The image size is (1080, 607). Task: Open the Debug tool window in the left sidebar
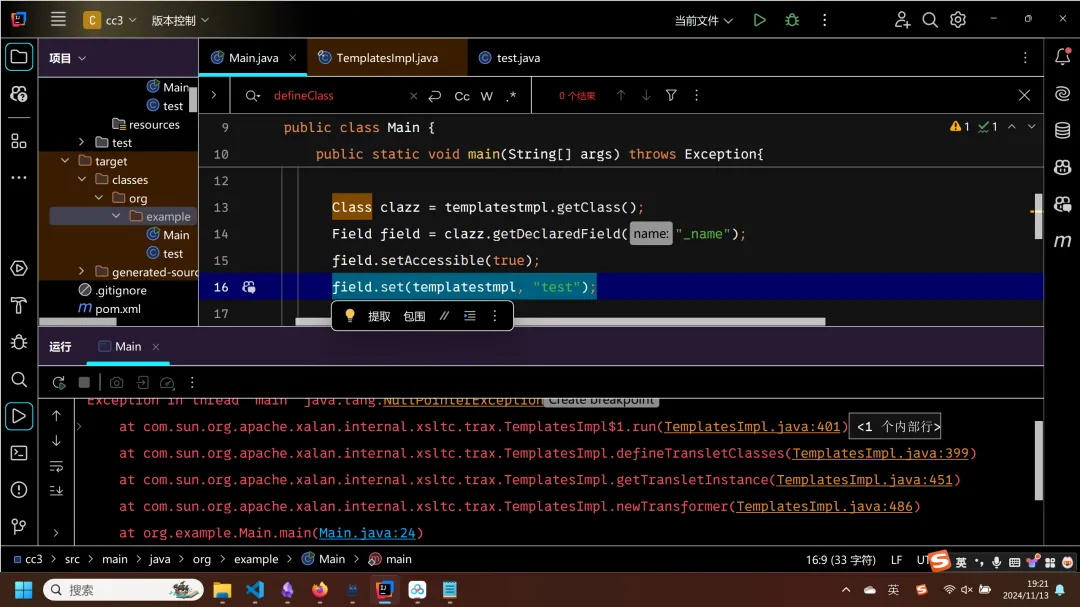(x=19, y=342)
